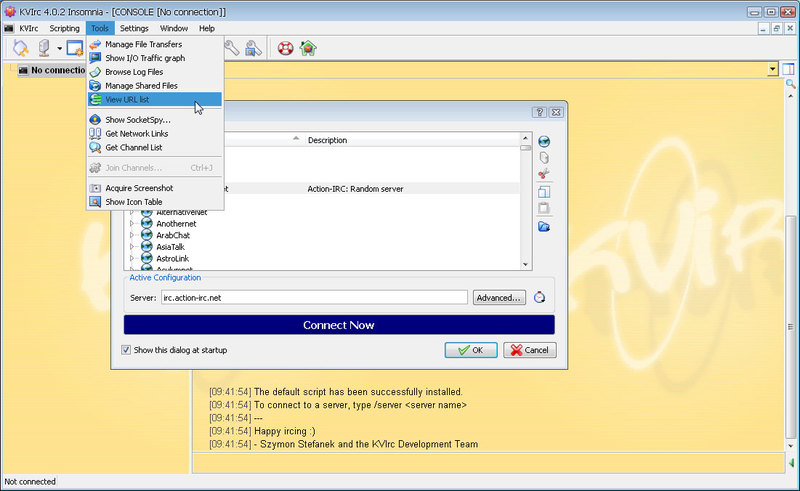Click the Advanced... button
The image size is (800, 491).
499,298
